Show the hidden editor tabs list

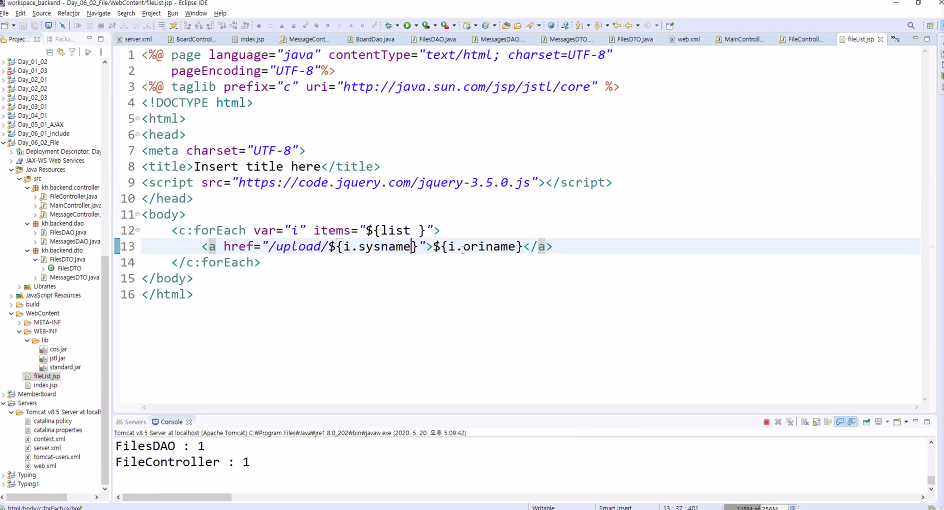pyautogui.click(x=896, y=39)
